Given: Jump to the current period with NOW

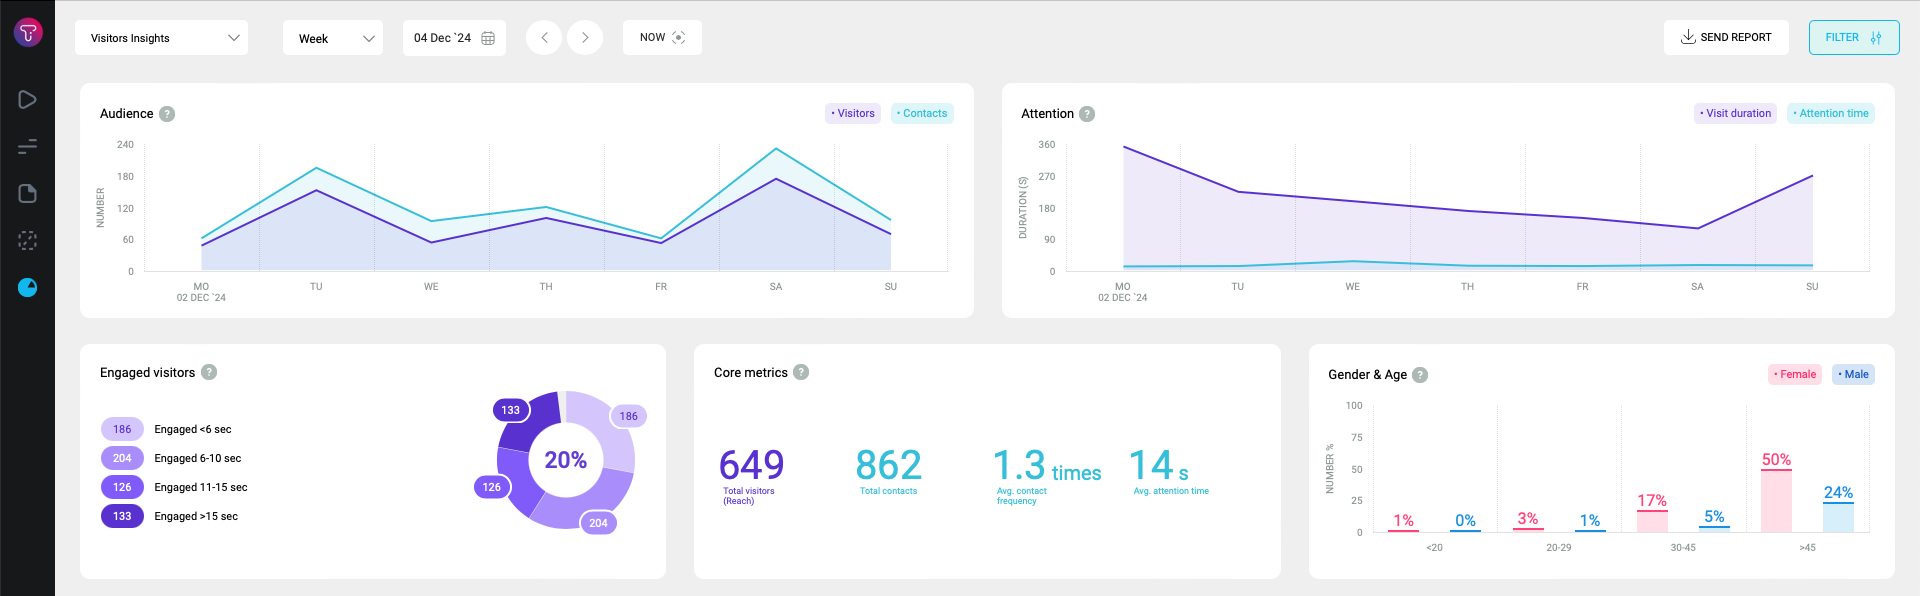Looking at the screenshot, I should [662, 38].
